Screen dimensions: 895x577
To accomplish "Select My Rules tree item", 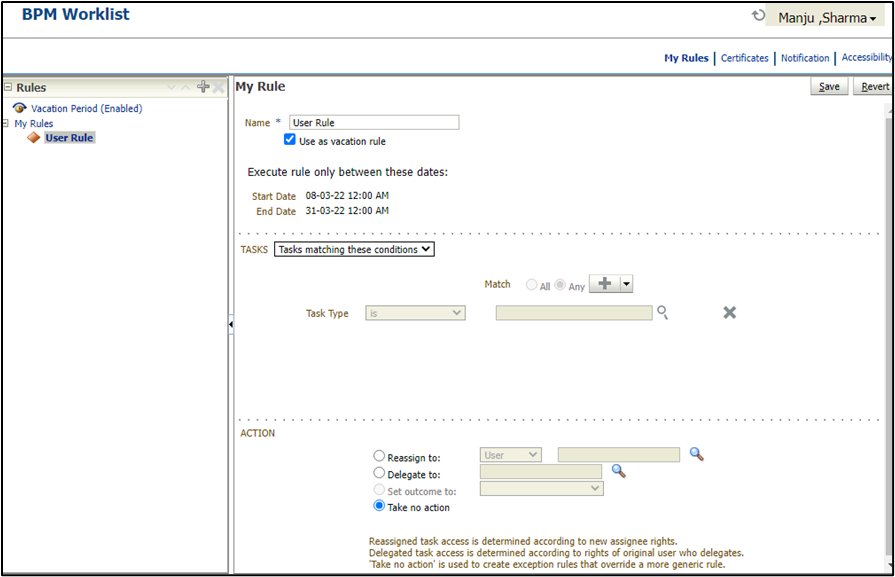I will (34, 123).
